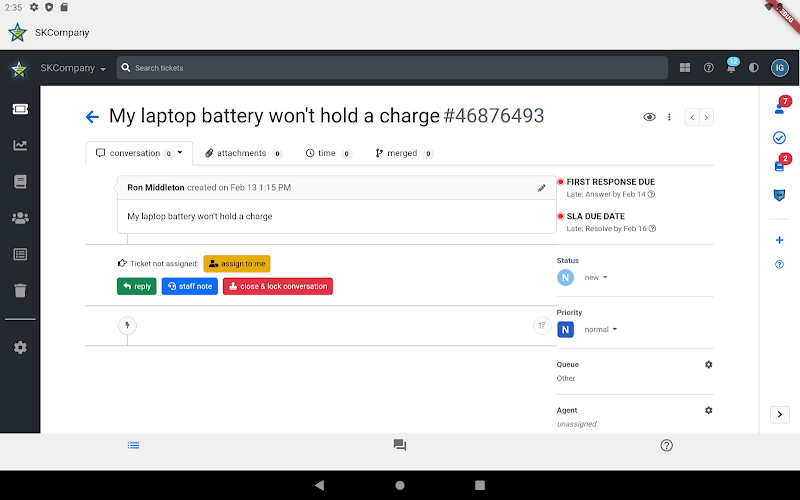
Task: Toggle the conversation sort order icon
Action: coord(542,325)
